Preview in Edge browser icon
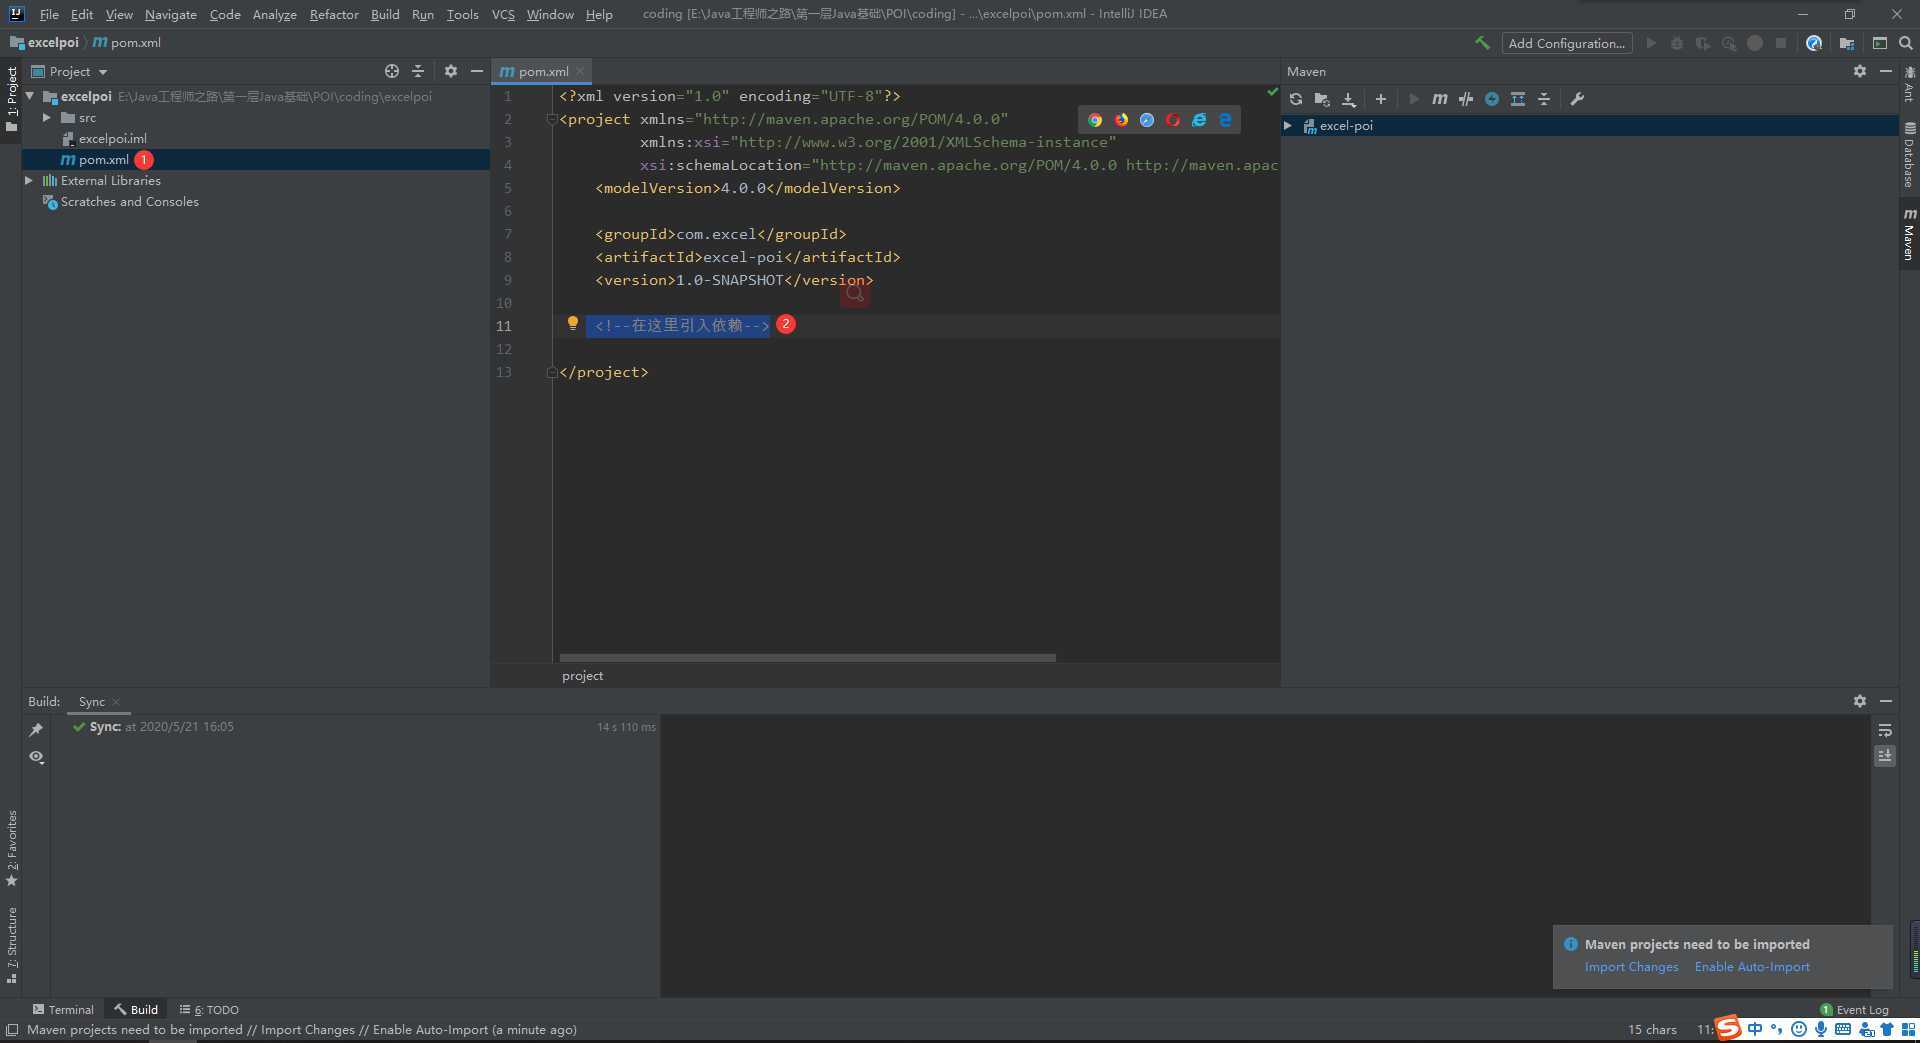This screenshot has height=1043, width=1920. pos(1225,120)
